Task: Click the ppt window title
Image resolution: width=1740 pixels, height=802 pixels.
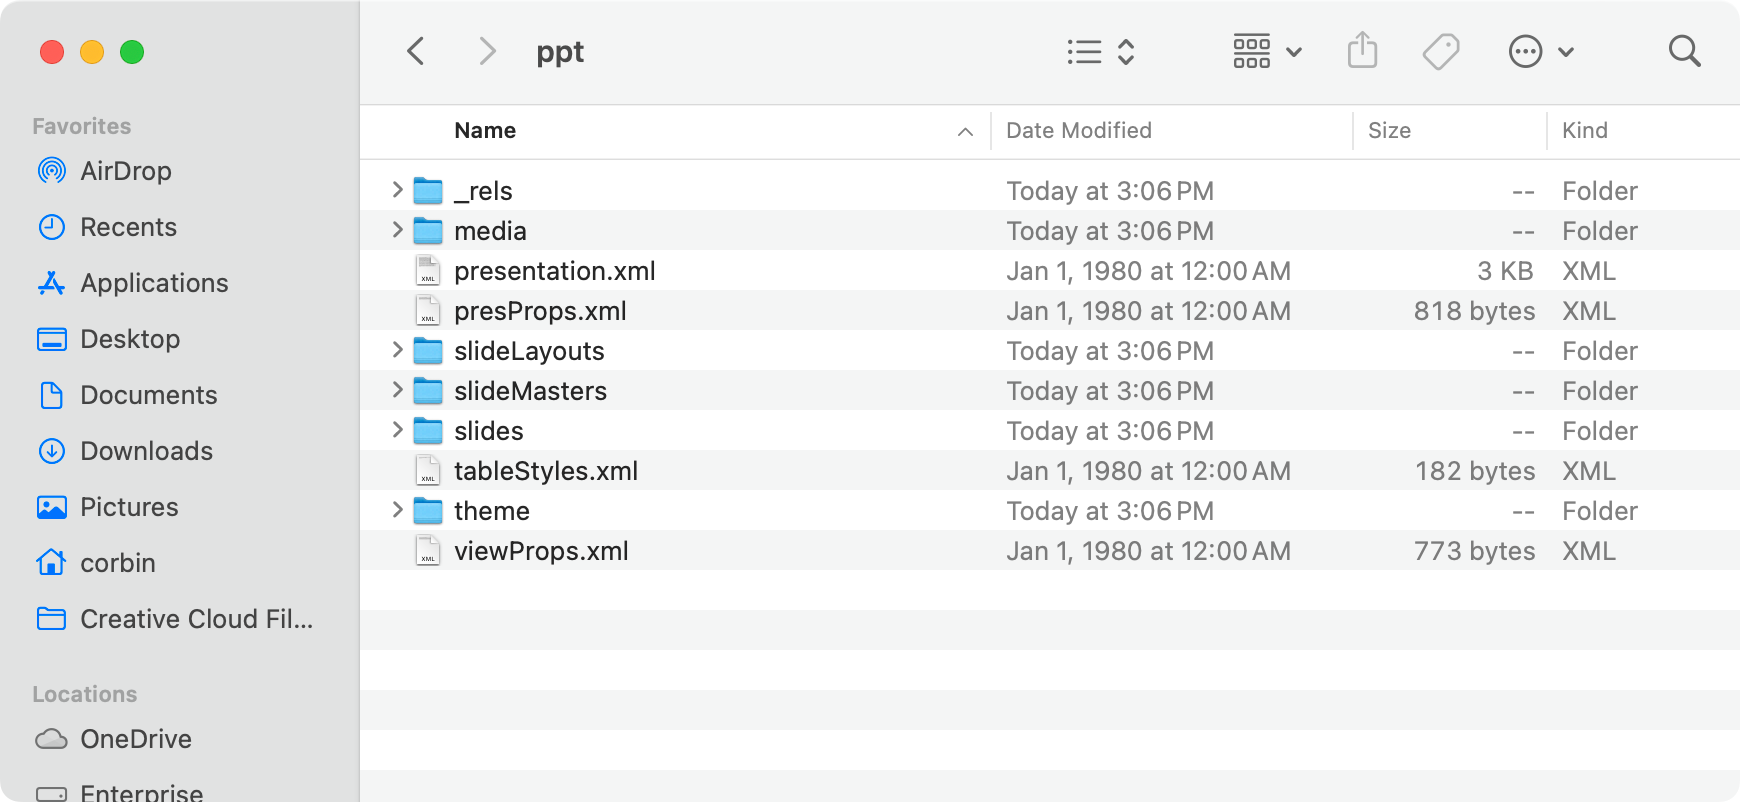Action: point(560,52)
